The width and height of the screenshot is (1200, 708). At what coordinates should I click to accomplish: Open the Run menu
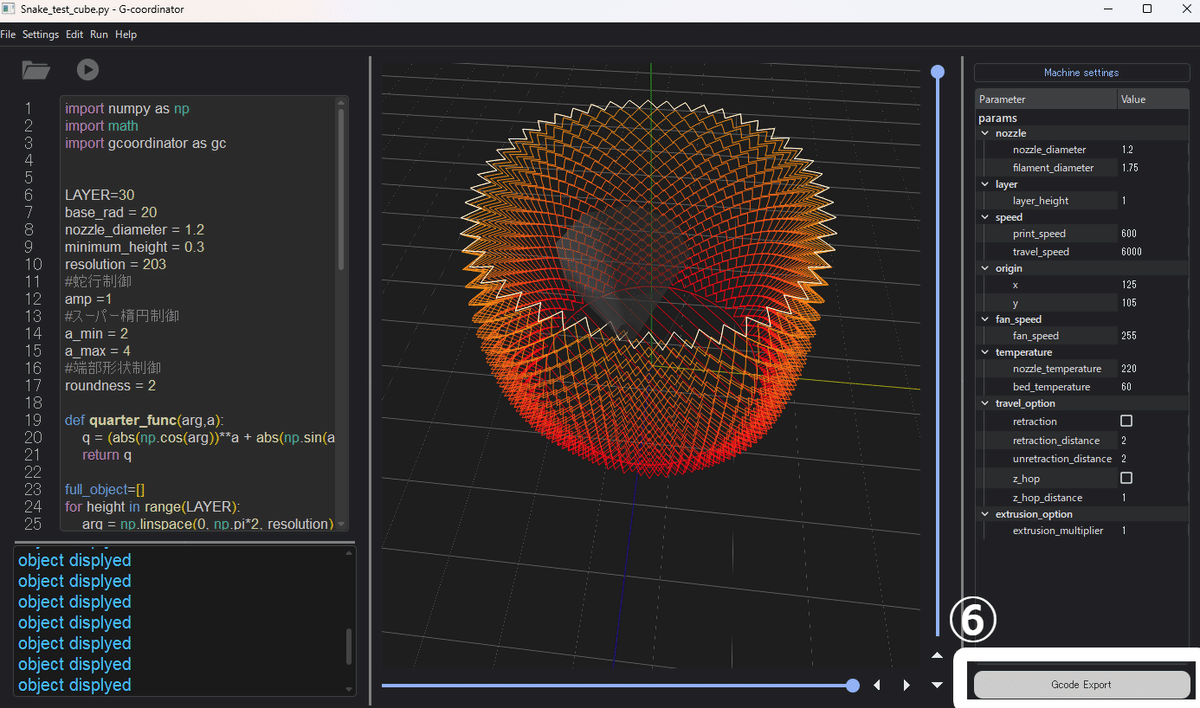click(x=99, y=34)
